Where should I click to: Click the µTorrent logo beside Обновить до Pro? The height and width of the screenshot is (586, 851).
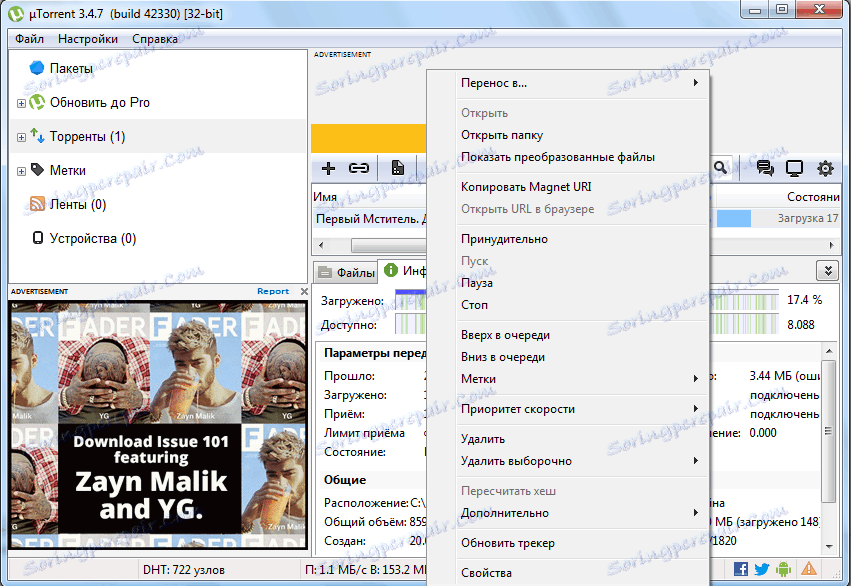tap(37, 102)
